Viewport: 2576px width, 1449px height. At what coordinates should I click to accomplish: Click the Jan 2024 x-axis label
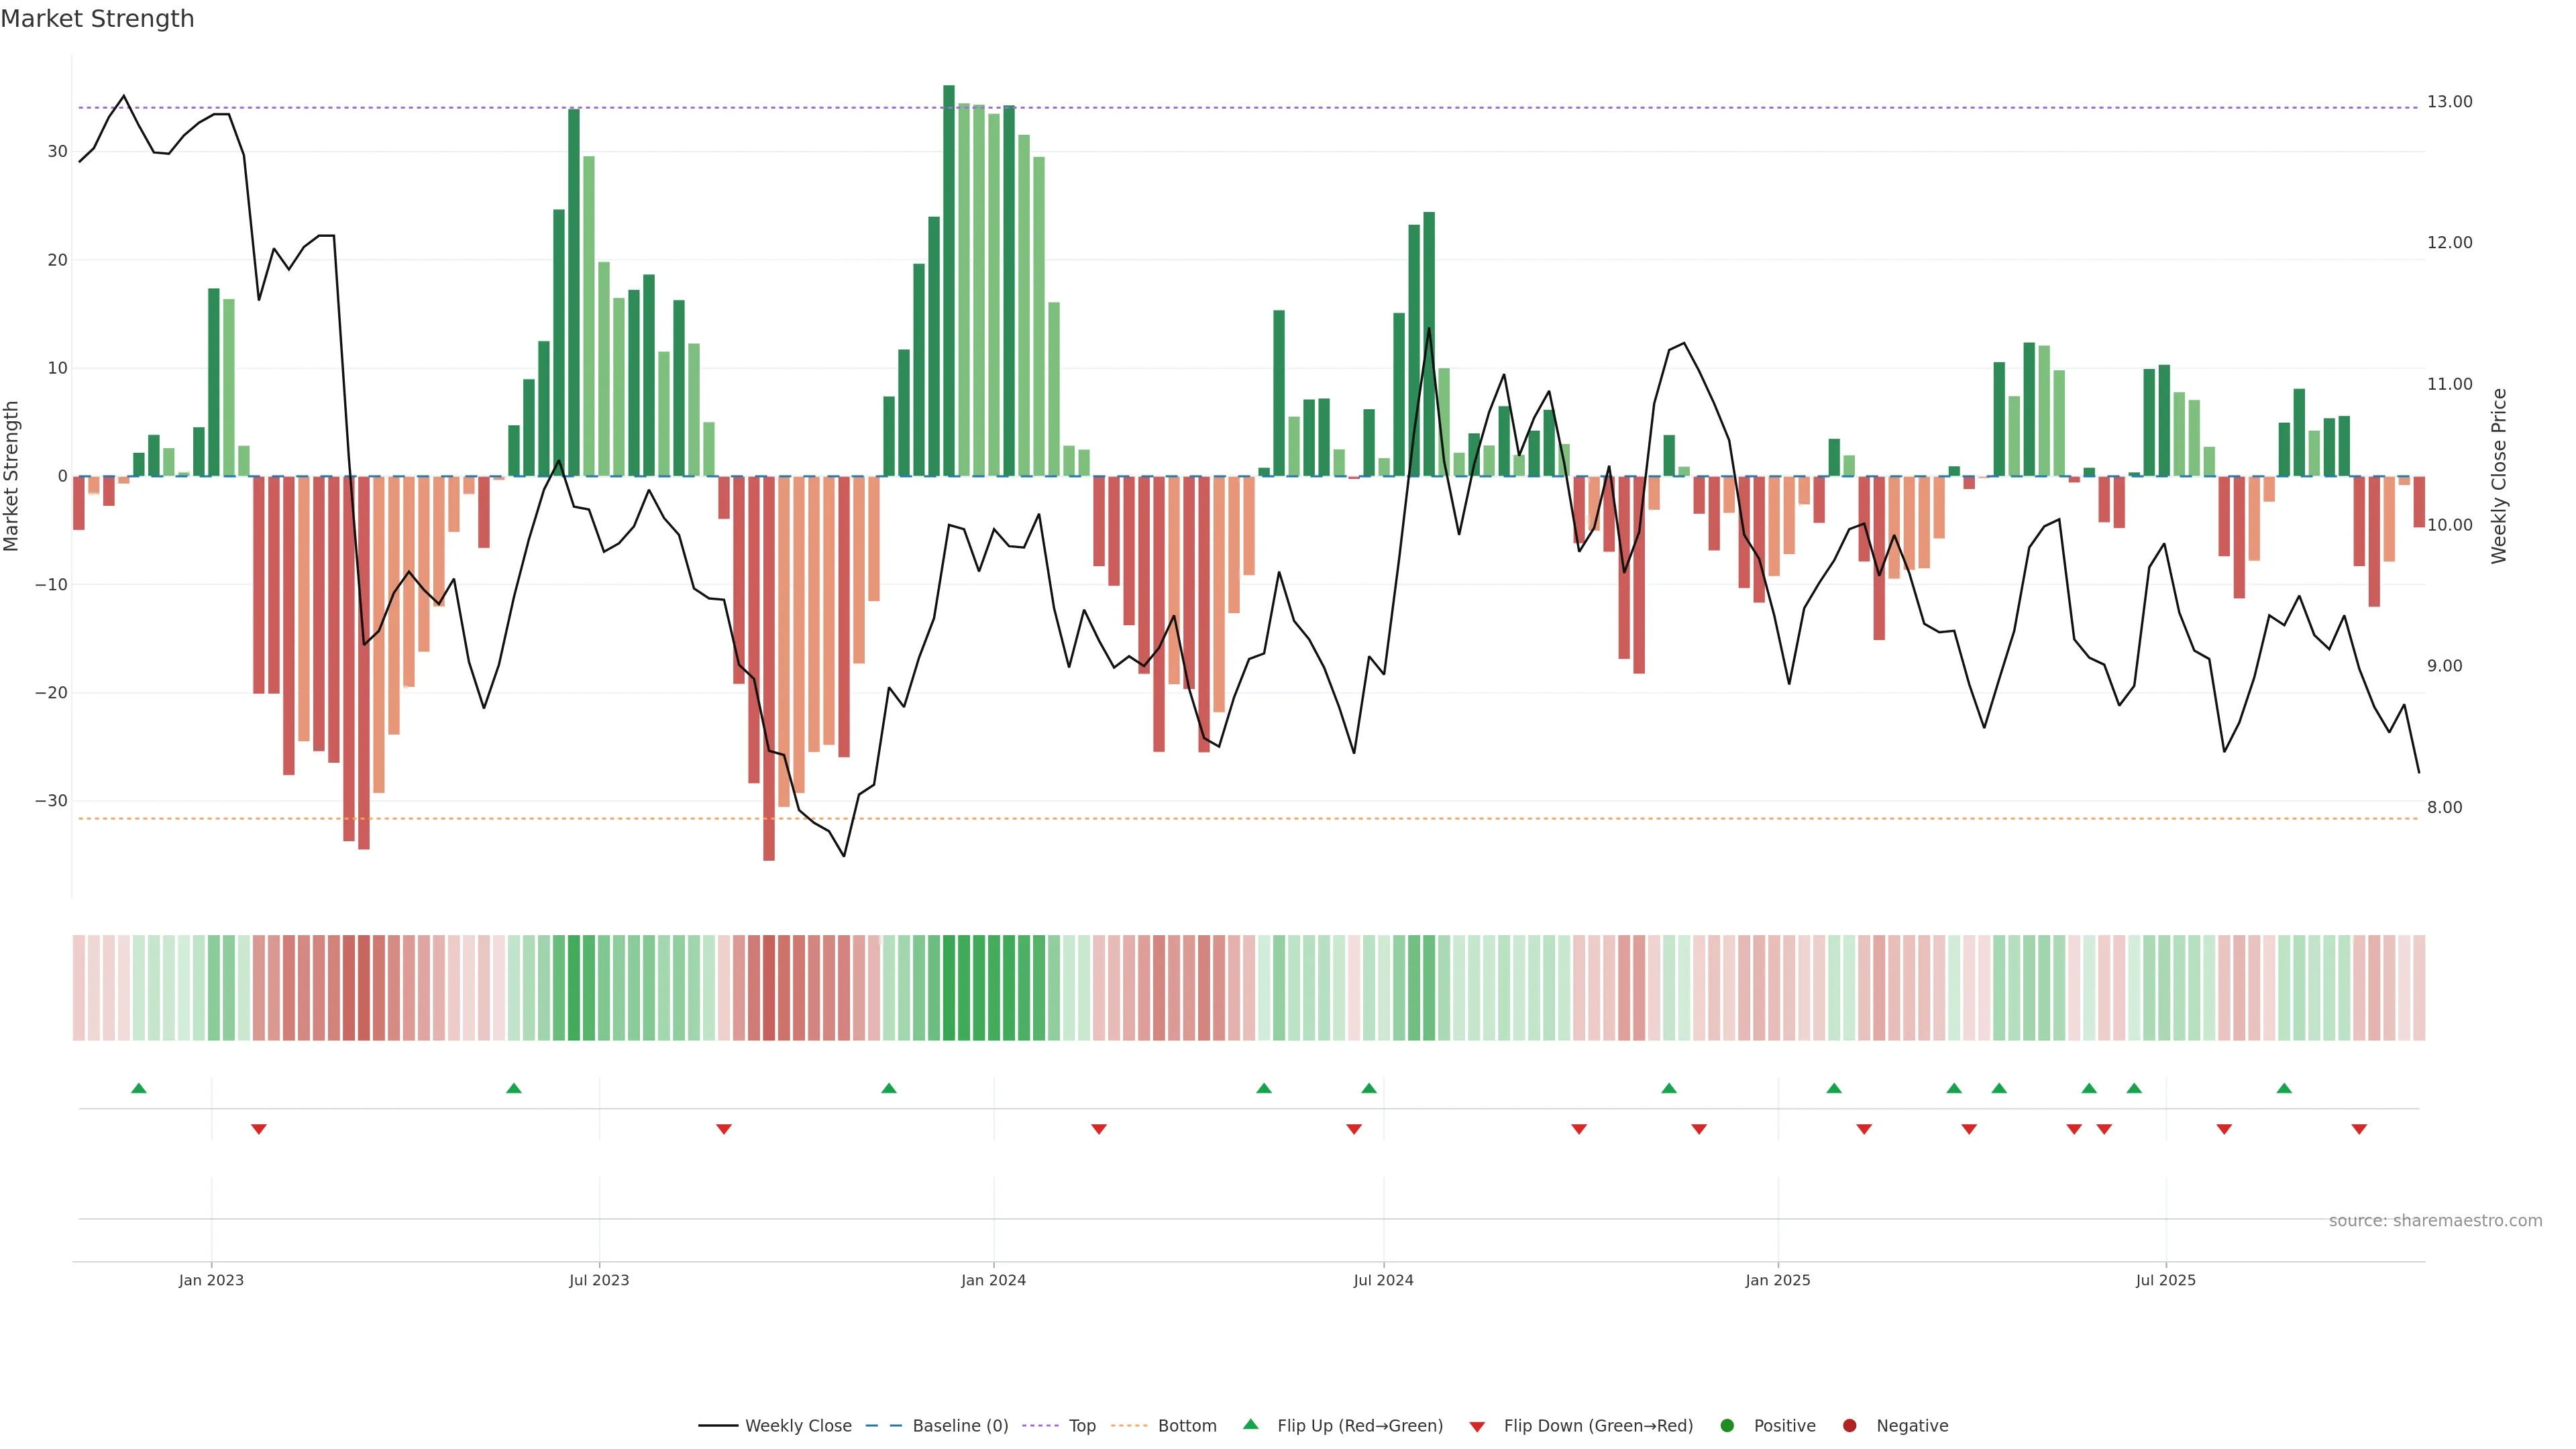tap(993, 1280)
